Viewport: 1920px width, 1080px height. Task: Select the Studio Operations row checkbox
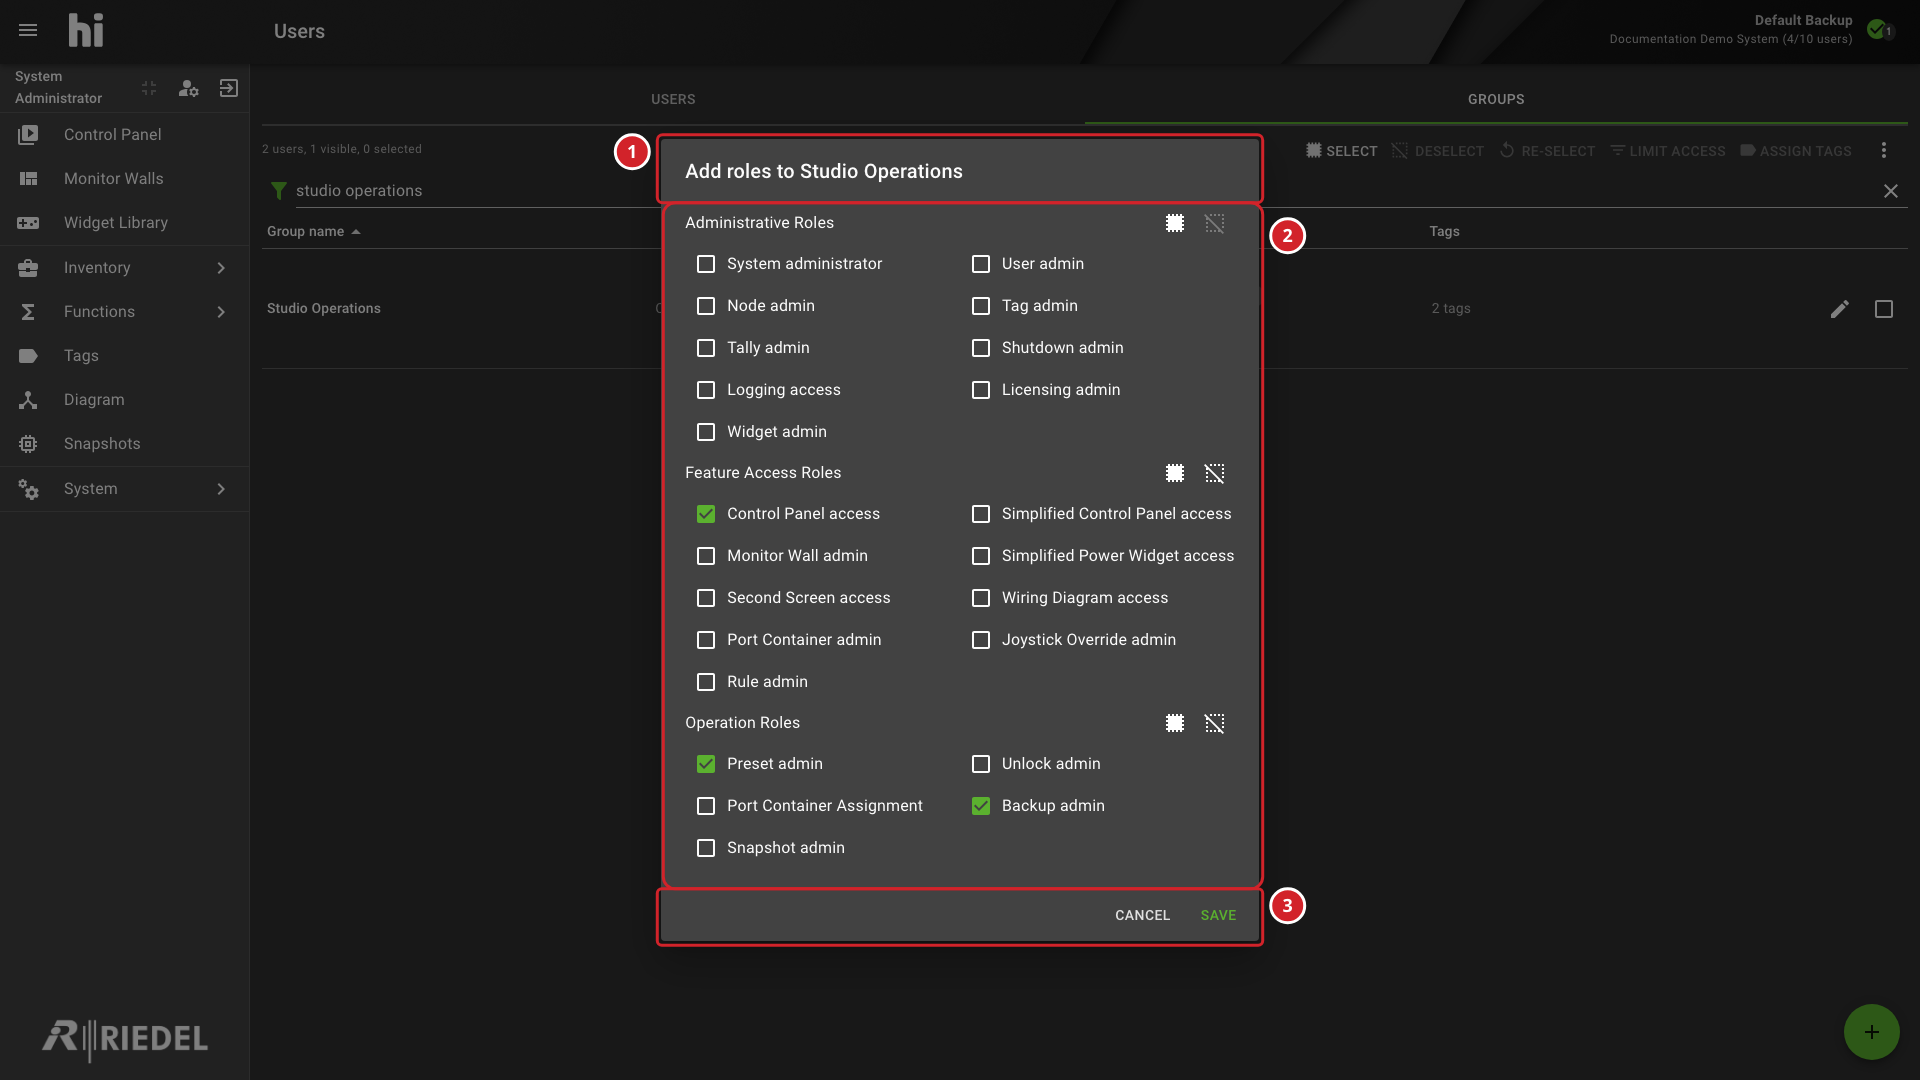pos(1884,309)
